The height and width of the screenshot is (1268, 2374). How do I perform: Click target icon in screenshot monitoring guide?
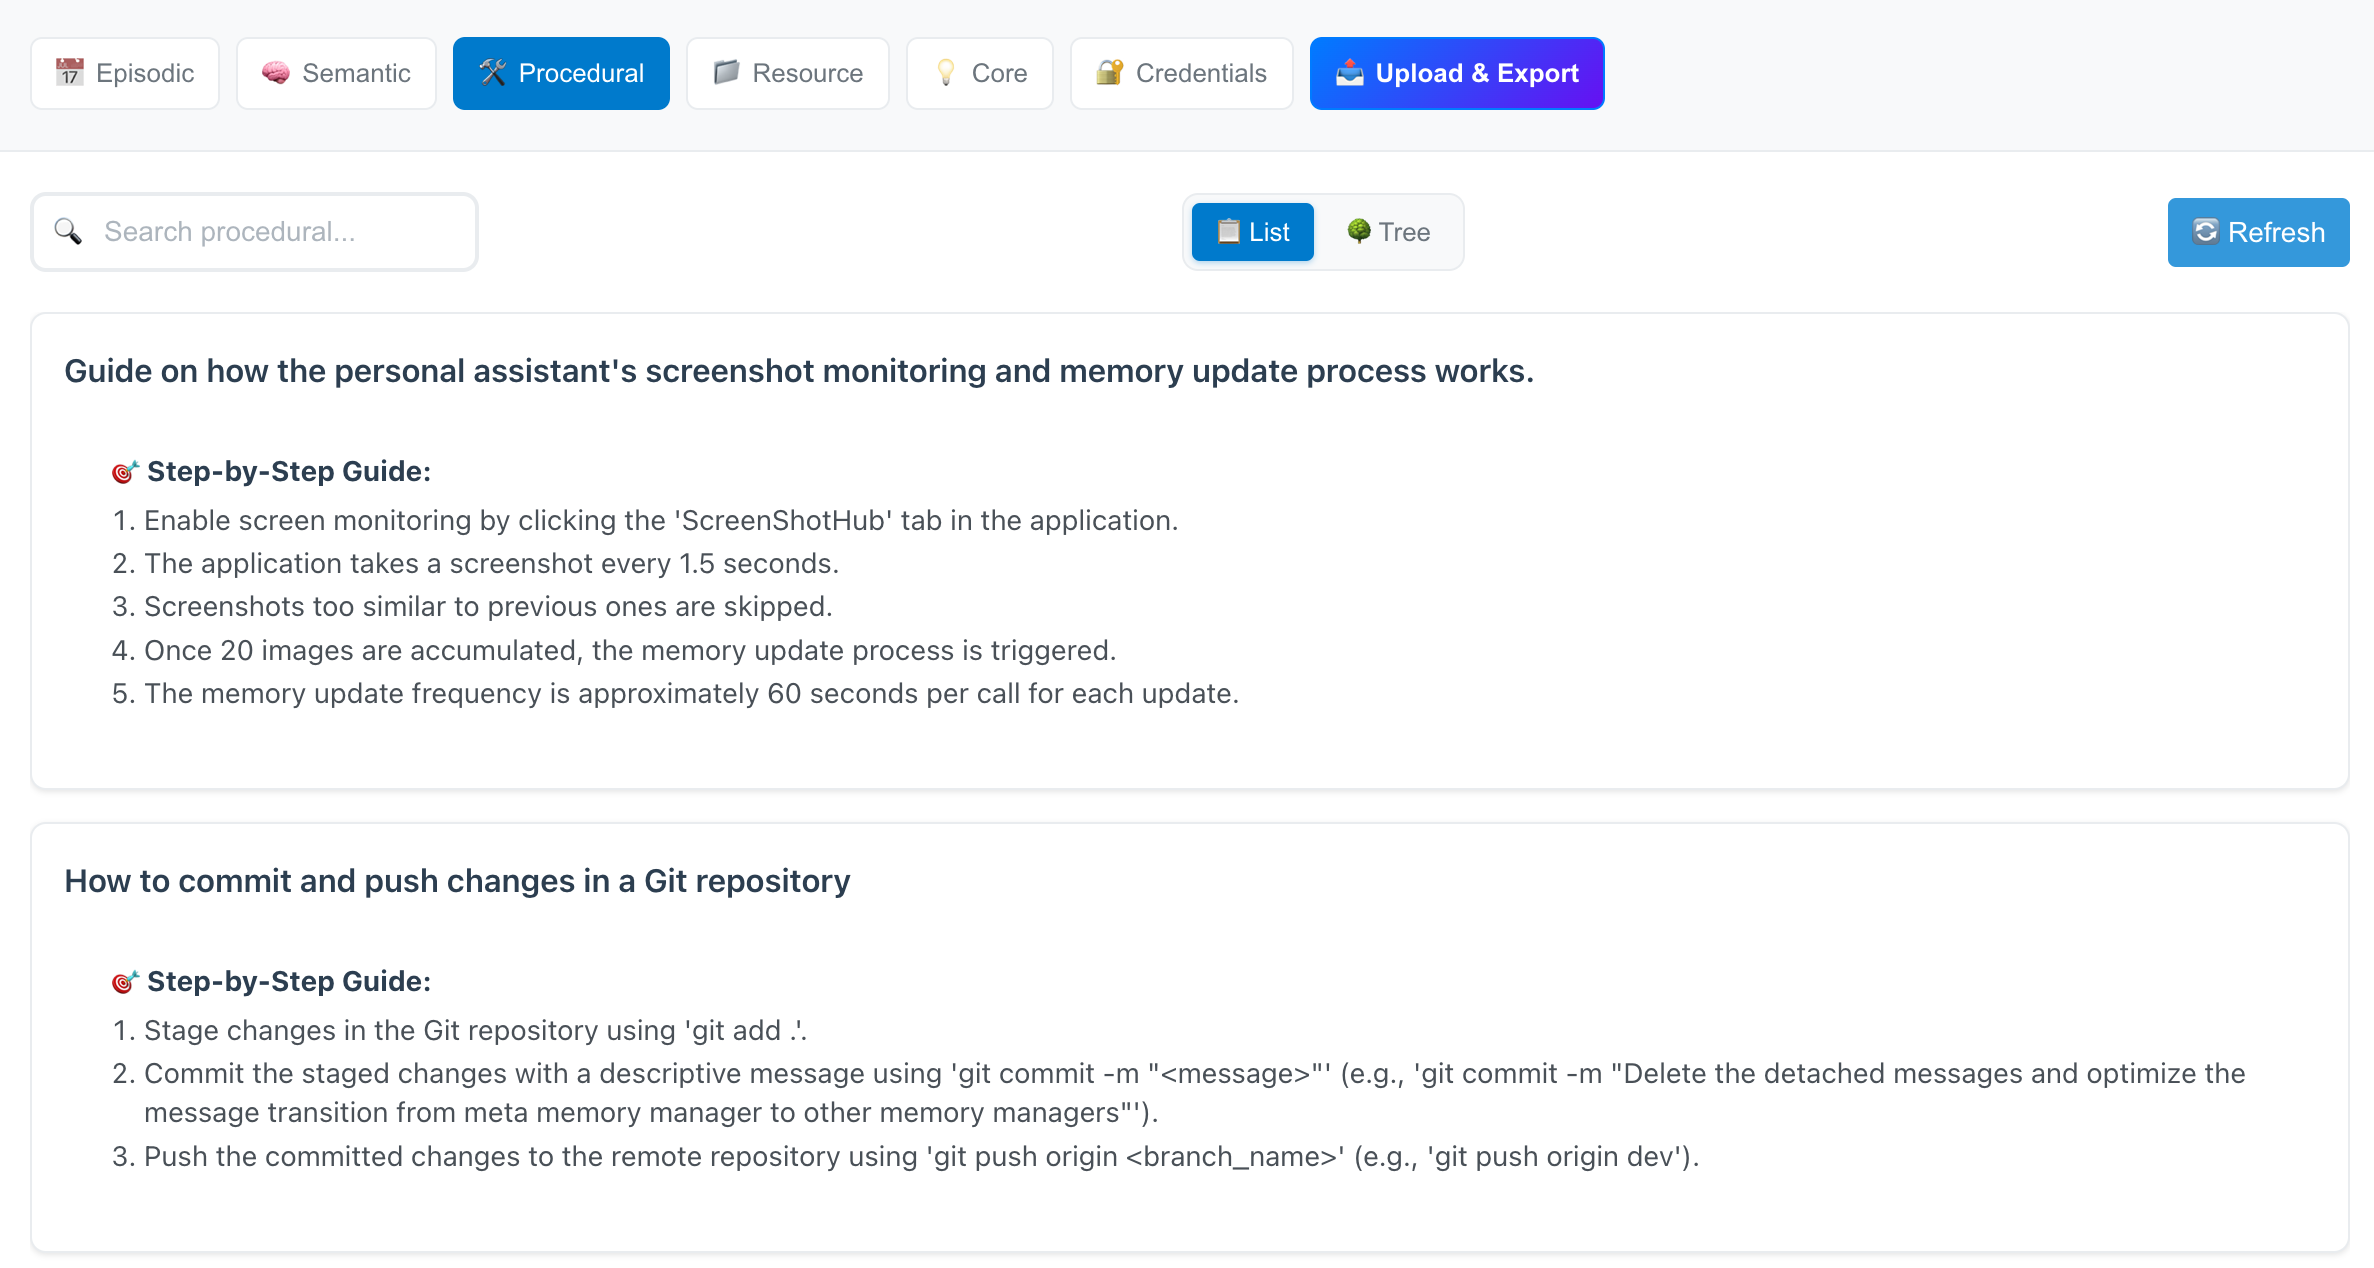(x=125, y=472)
